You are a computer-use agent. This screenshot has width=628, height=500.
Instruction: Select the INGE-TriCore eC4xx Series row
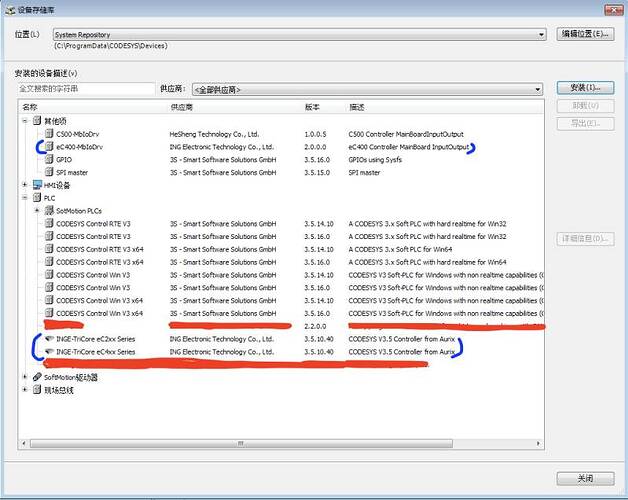[x=280, y=352]
